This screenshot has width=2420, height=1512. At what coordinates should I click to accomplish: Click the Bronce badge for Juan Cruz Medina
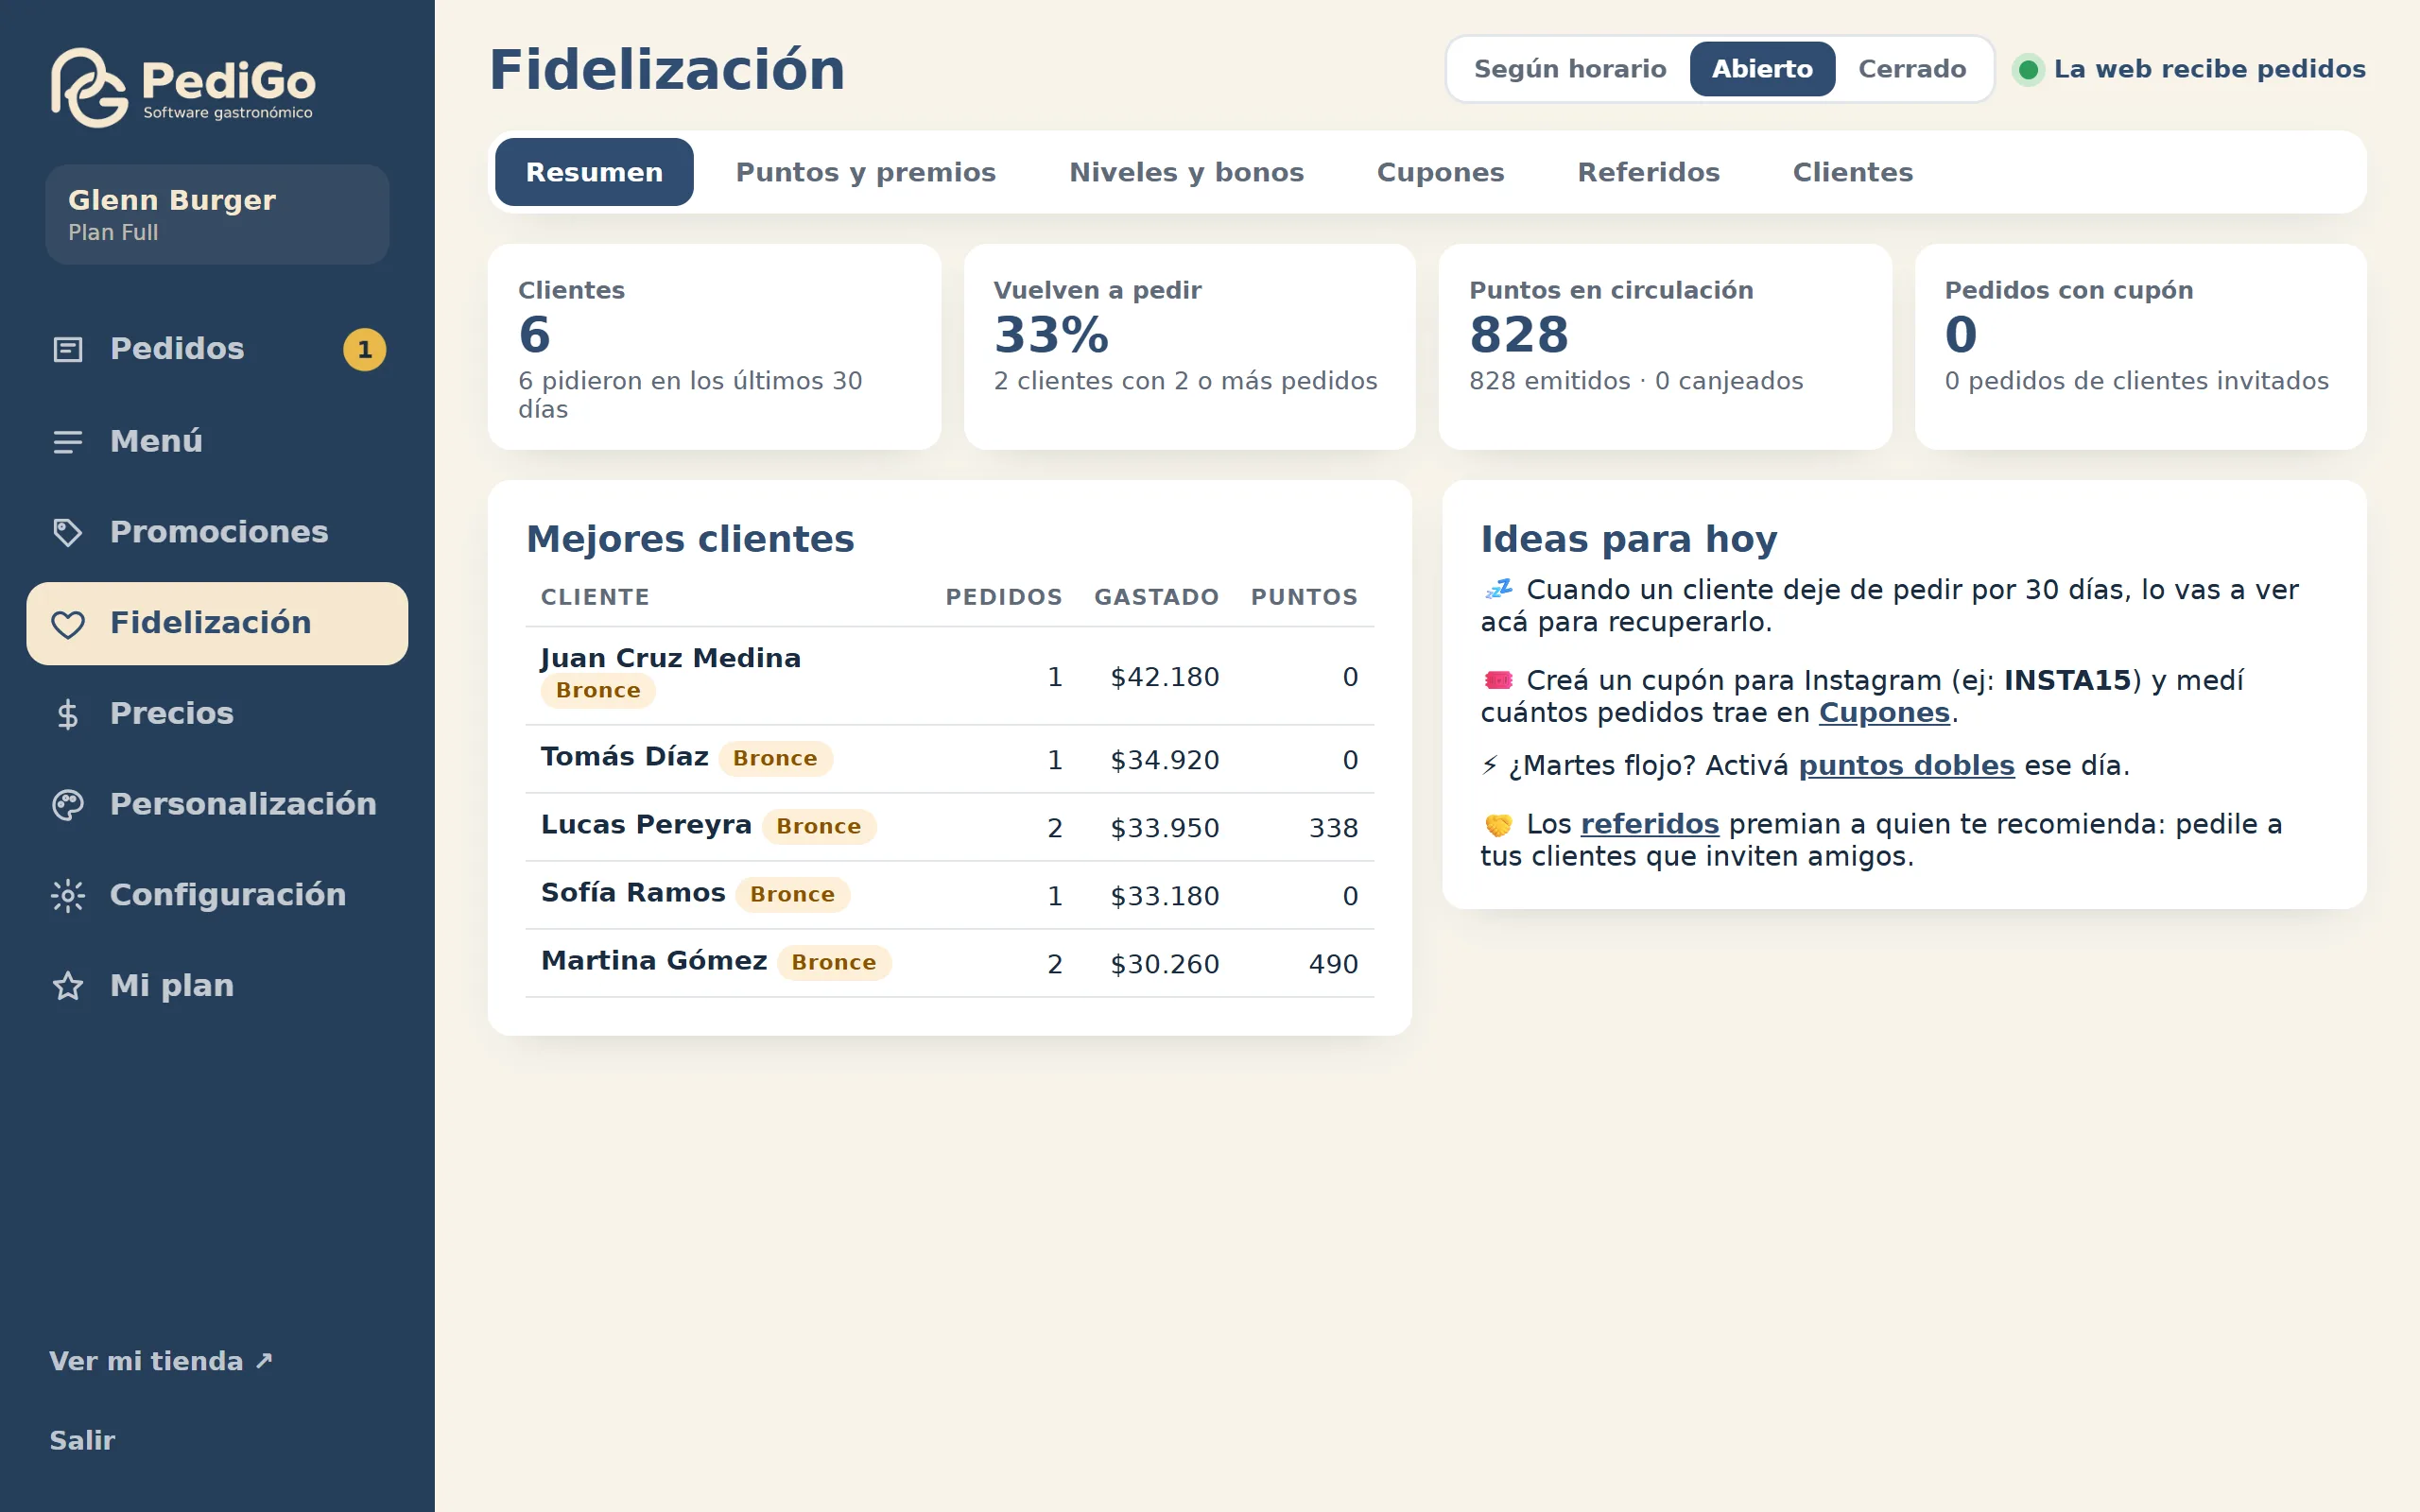(x=598, y=691)
